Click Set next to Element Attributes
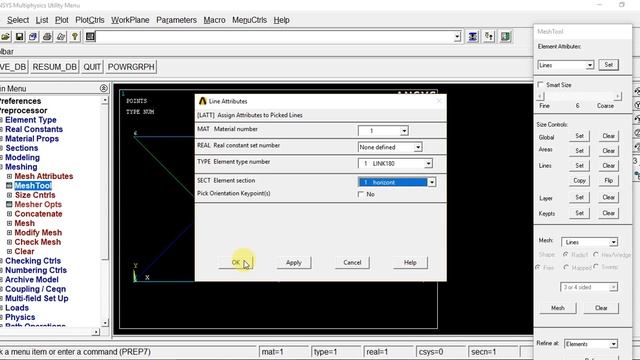 [x=609, y=65]
